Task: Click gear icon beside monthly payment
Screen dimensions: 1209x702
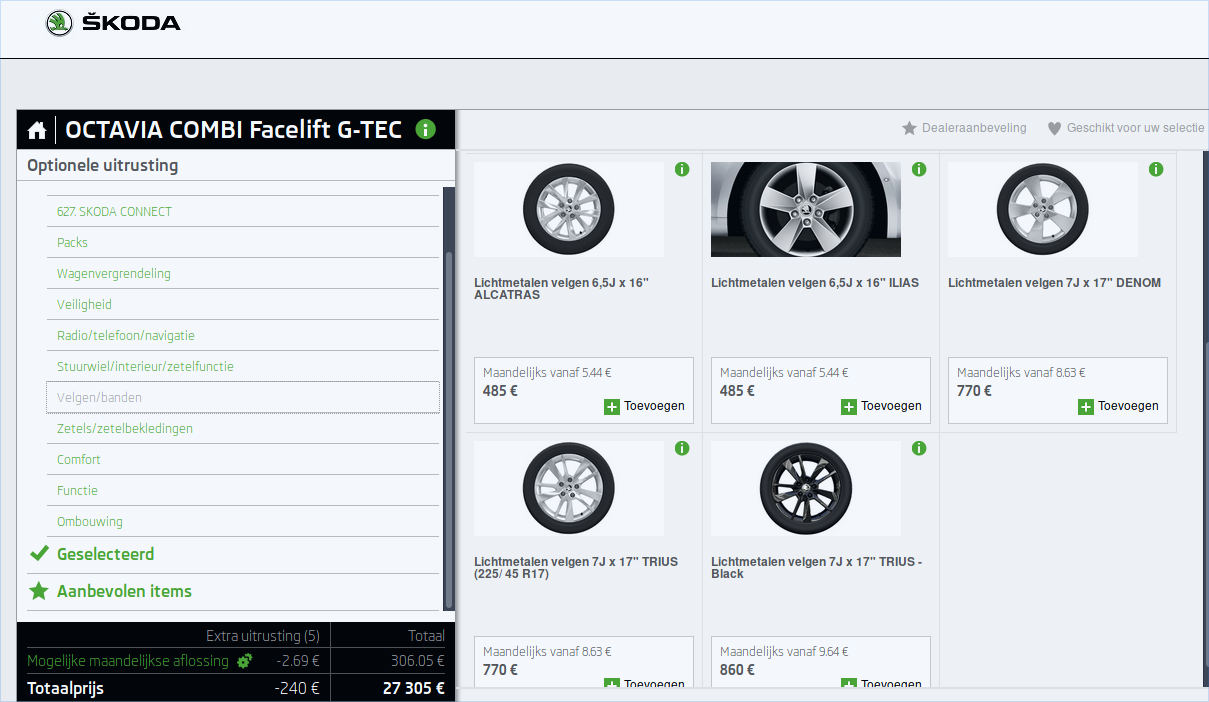Action: pyautogui.click(x=244, y=661)
